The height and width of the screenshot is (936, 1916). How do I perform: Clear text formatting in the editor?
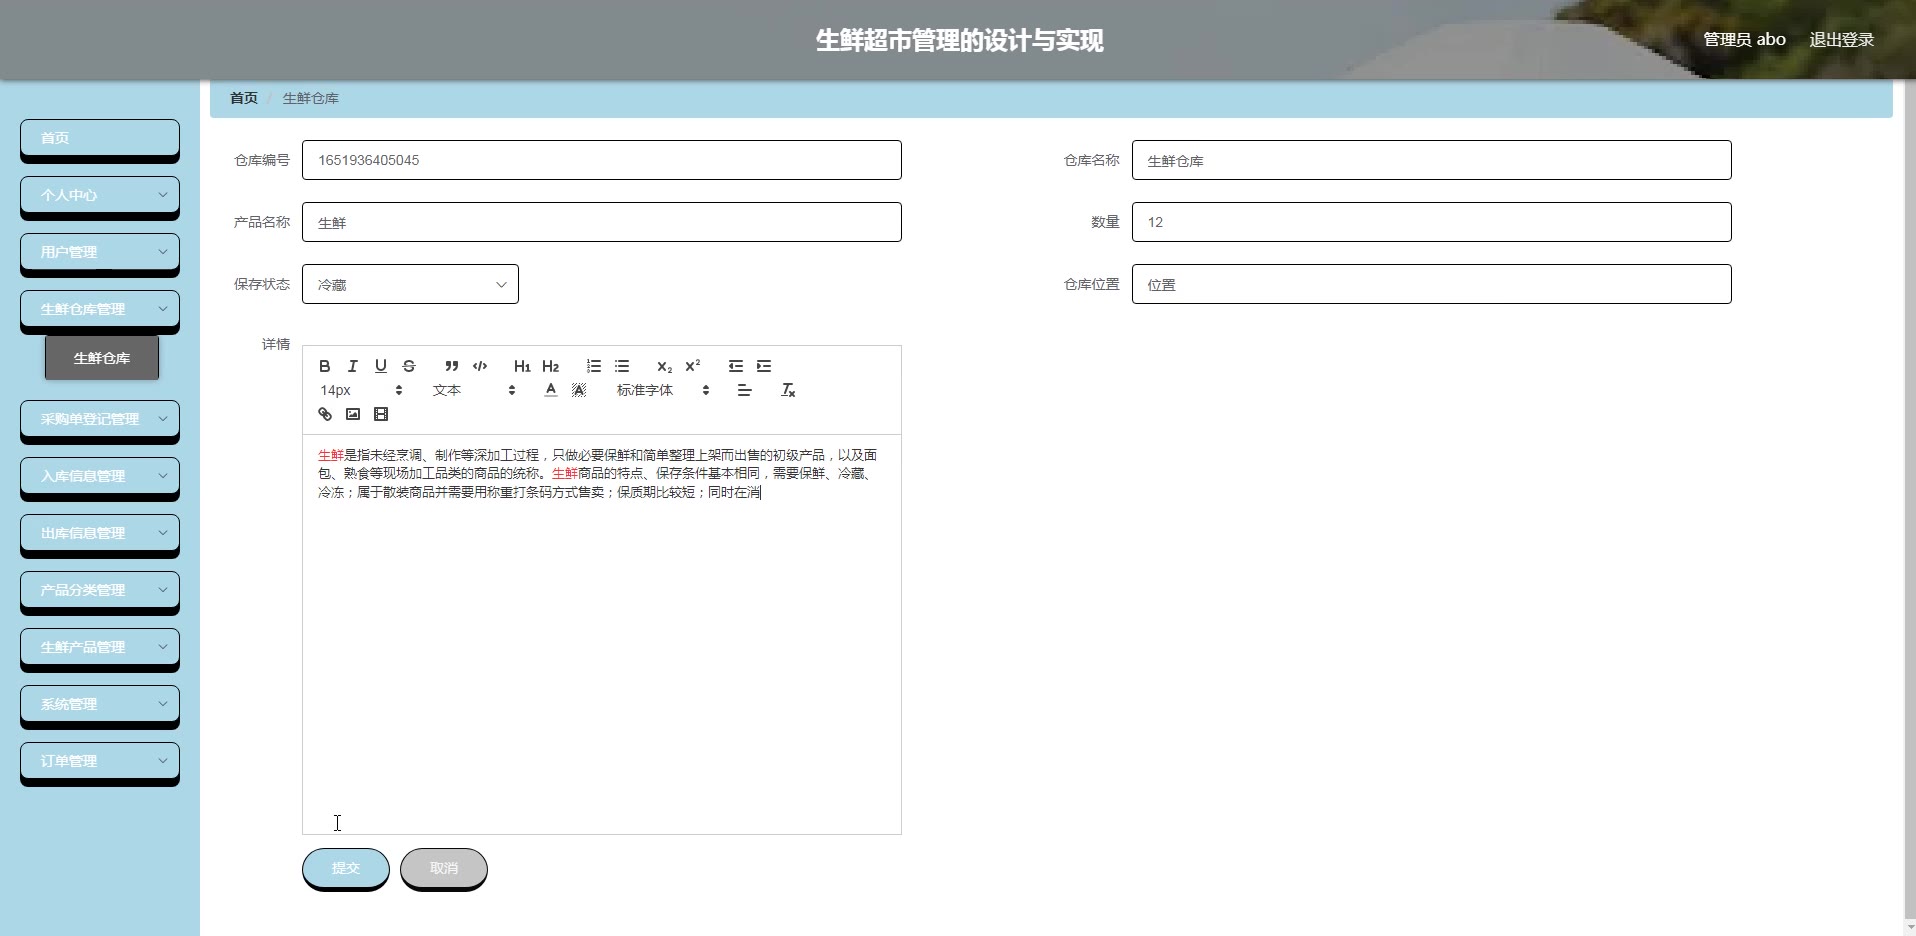coord(788,390)
